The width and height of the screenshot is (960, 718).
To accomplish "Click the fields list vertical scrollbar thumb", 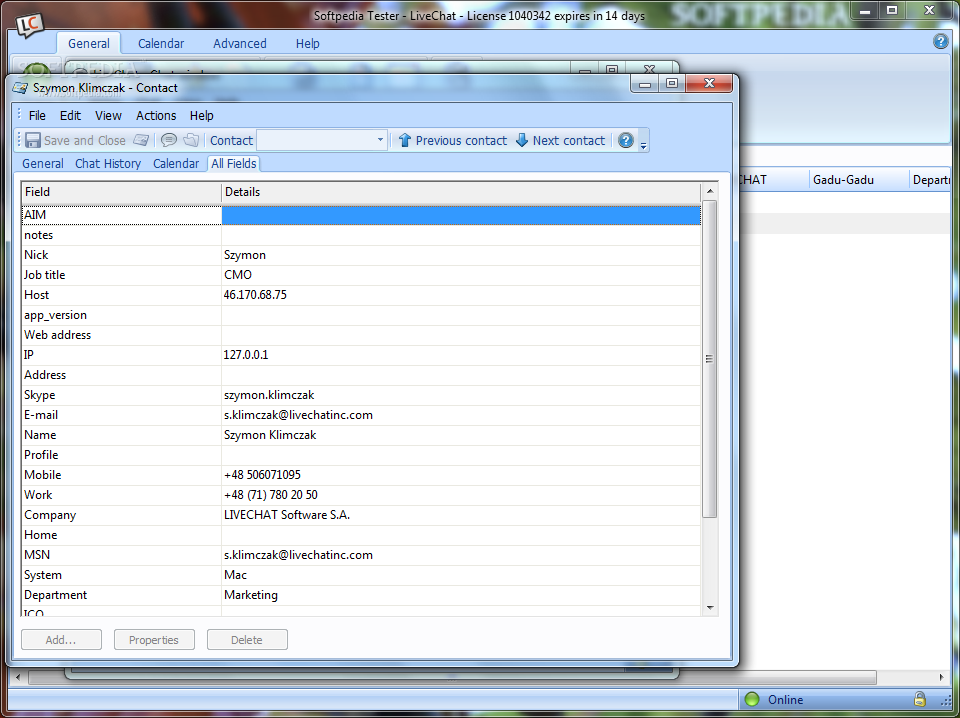I will 710,359.
